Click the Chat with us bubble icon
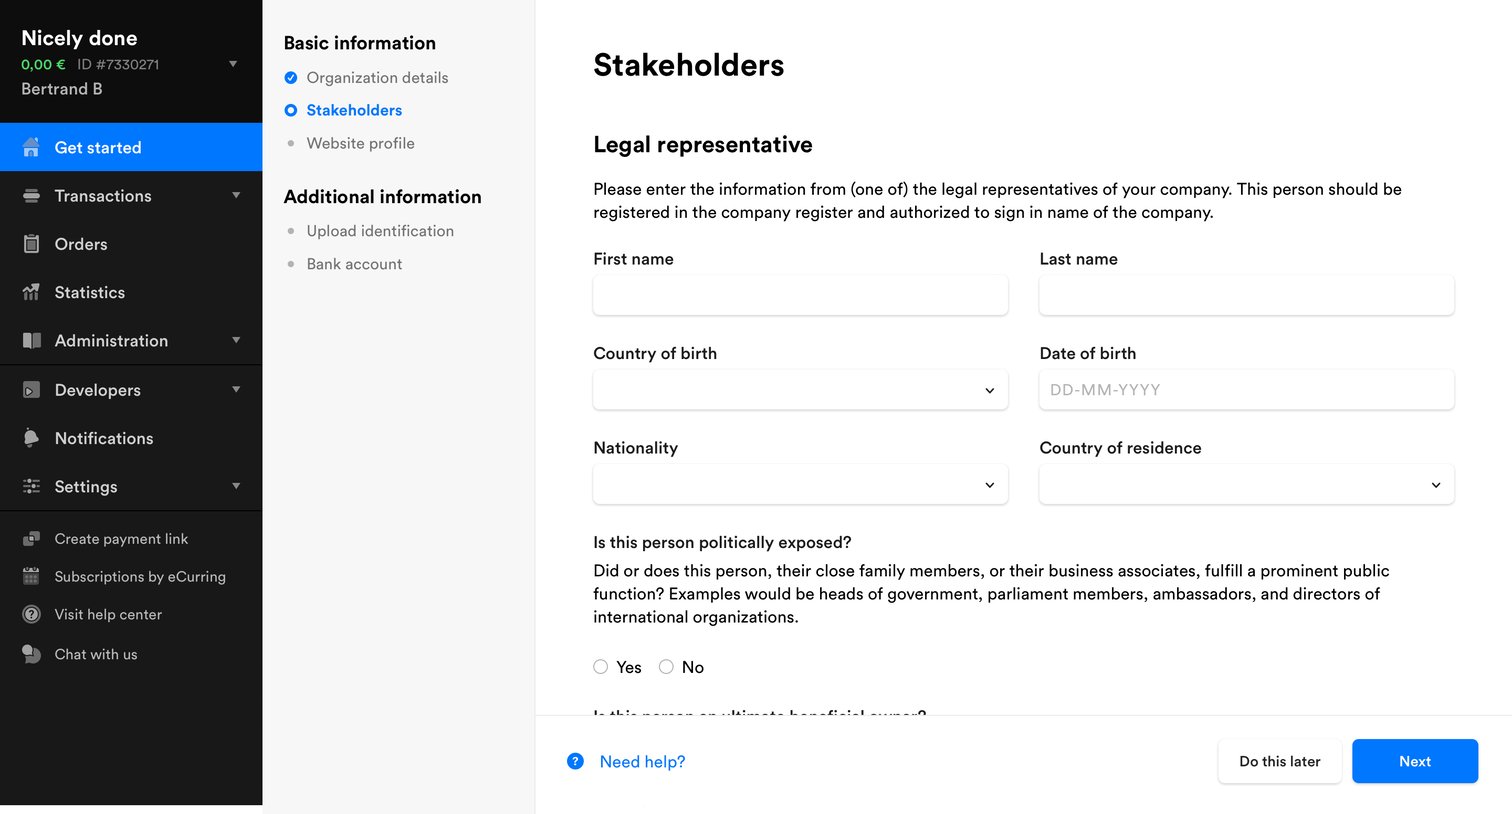 click(x=31, y=654)
